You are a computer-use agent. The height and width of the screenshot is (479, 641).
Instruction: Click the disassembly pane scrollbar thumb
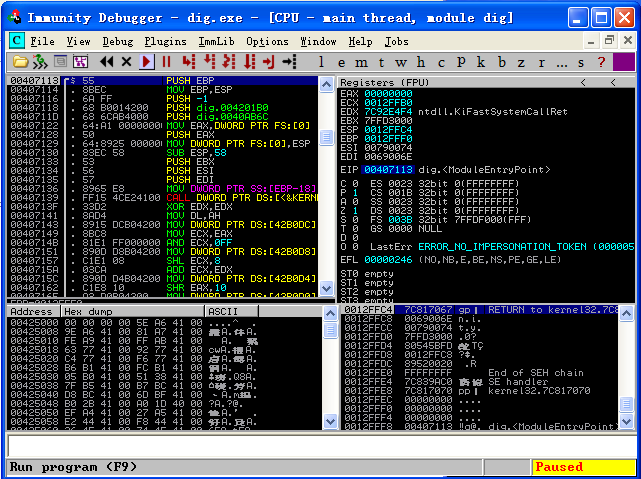[x=326, y=137]
